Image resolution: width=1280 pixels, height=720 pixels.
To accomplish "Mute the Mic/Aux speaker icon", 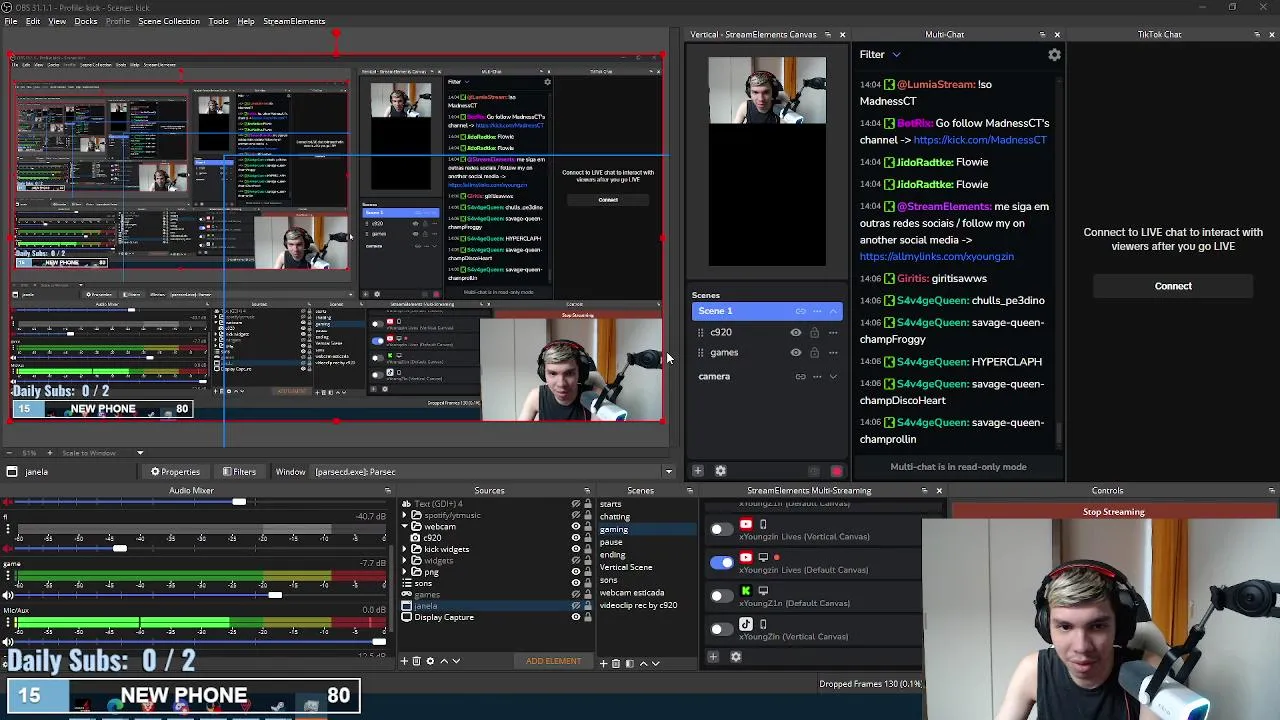I will (x=8, y=642).
